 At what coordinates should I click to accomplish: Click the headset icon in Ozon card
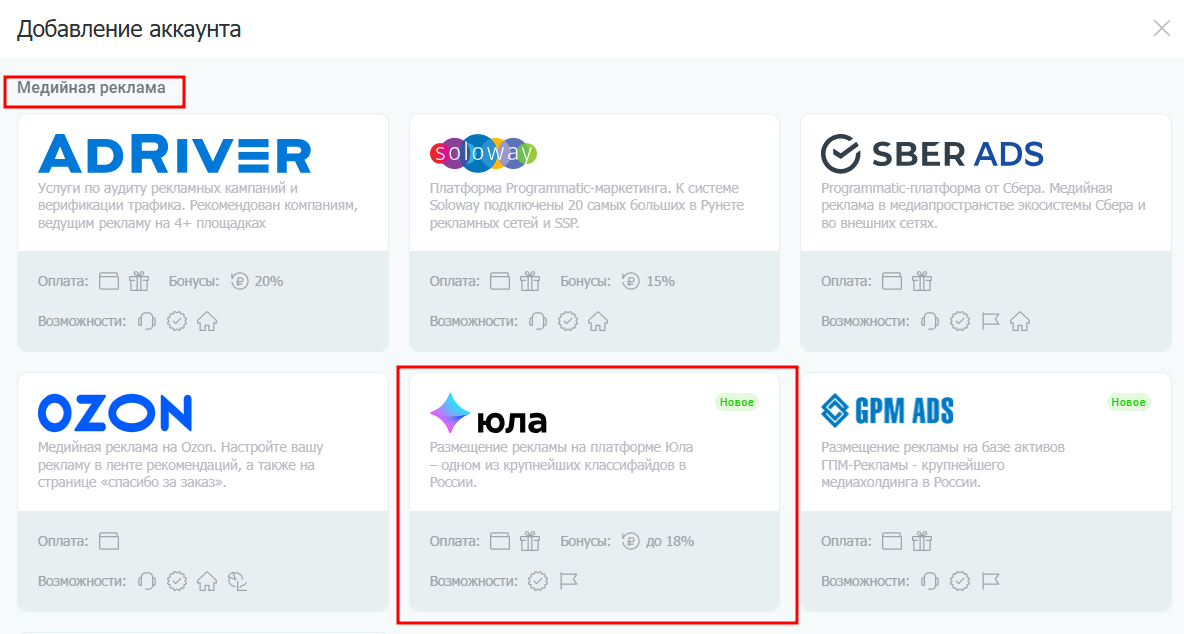click(146, 581)
